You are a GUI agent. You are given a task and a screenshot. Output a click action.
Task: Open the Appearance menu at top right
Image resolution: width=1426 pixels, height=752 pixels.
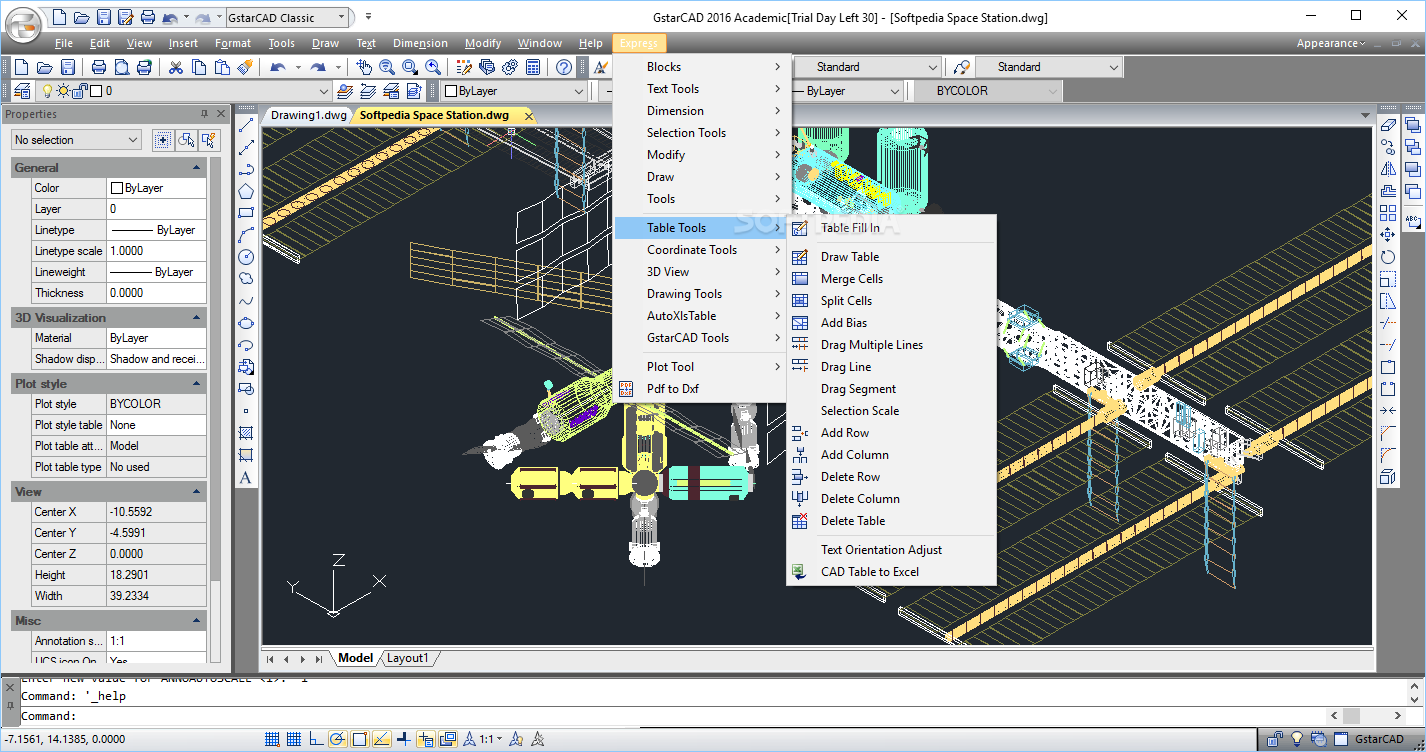pos(1331,43)
